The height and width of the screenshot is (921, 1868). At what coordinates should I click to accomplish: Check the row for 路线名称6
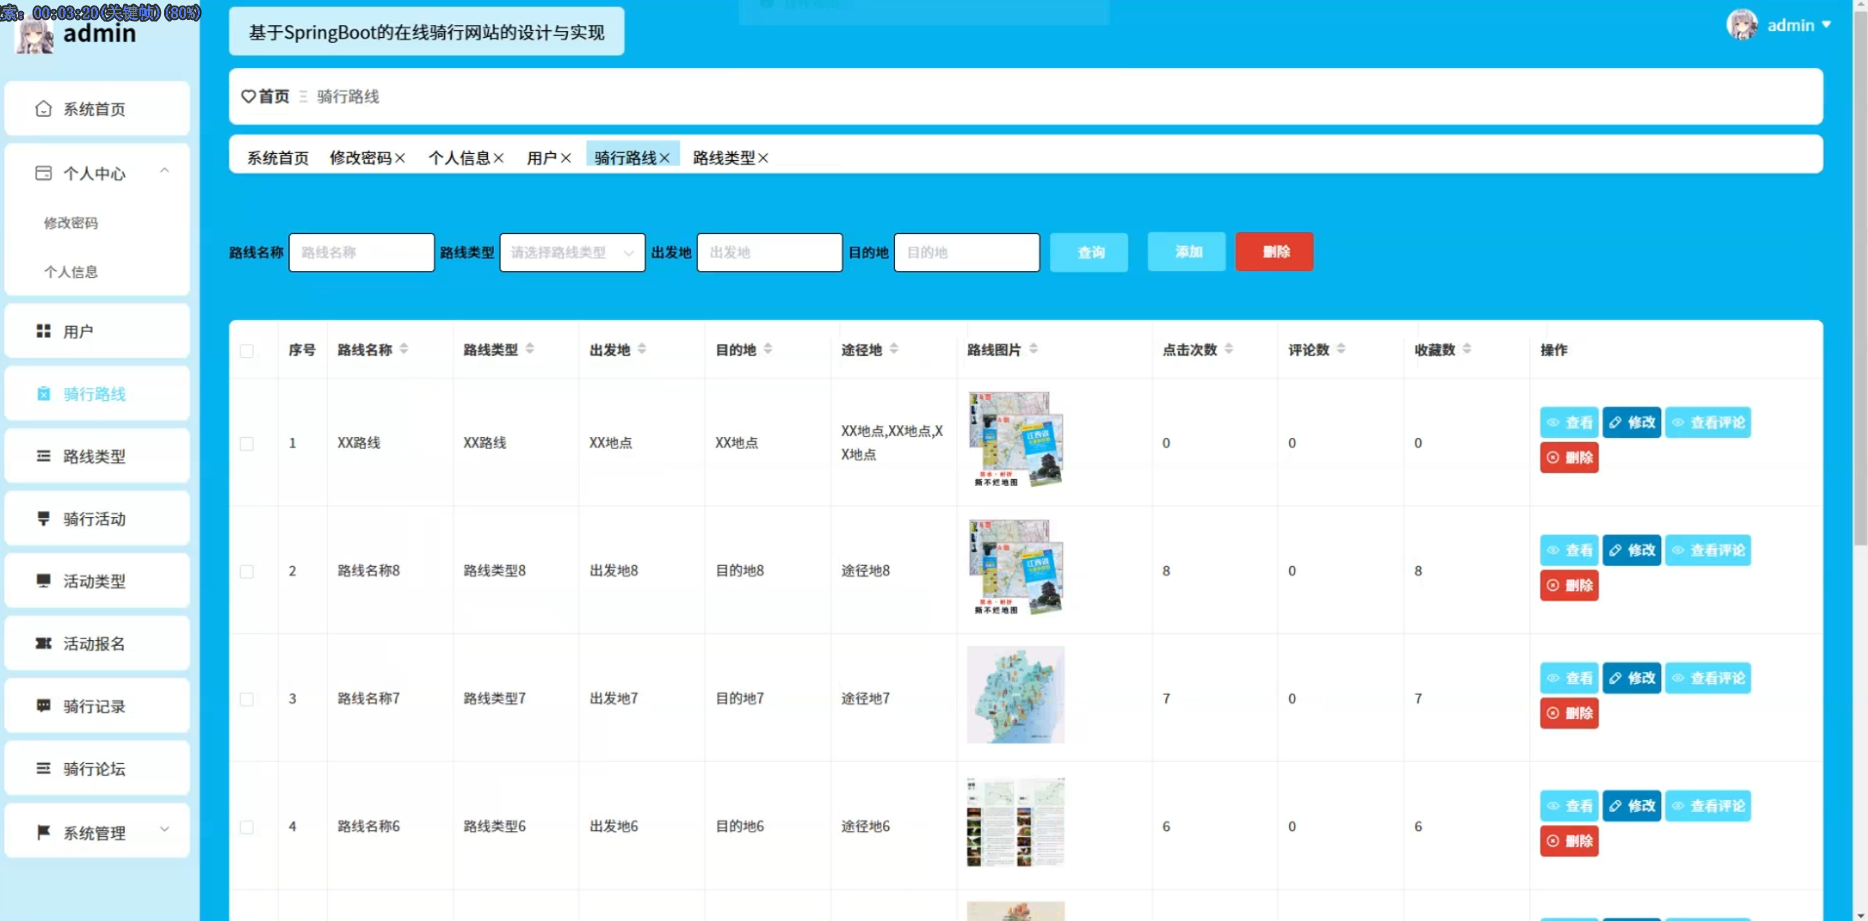point(247,827)
